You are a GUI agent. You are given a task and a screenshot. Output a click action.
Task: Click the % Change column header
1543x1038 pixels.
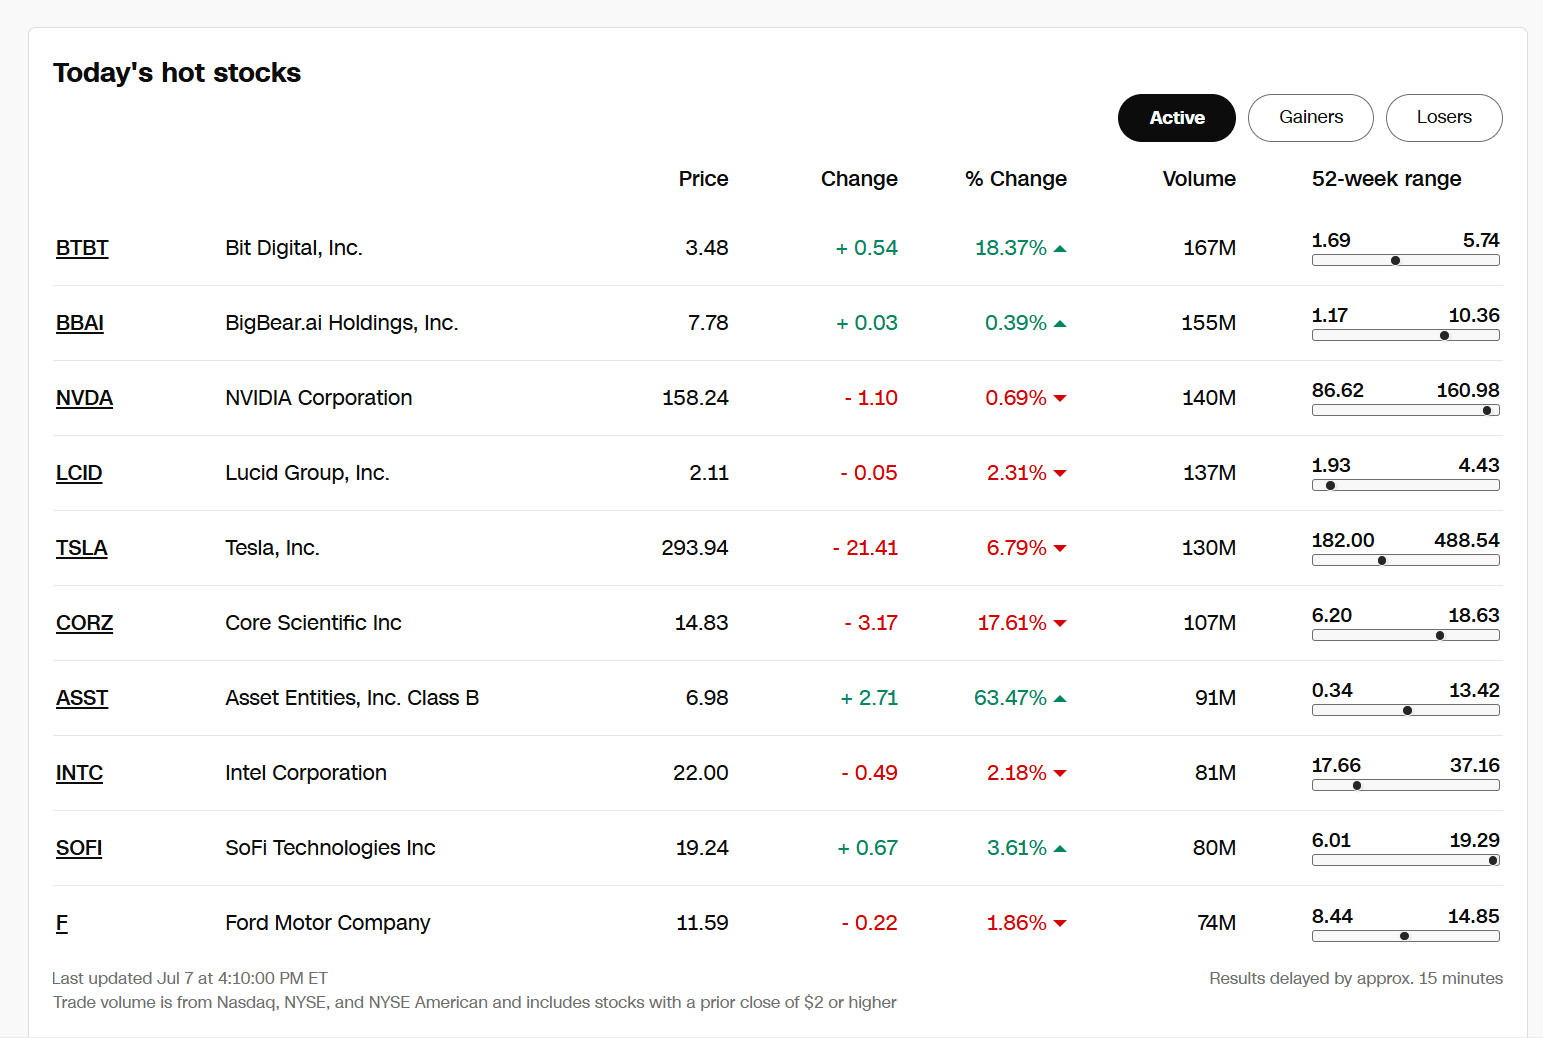click(x=1016, y=179)
